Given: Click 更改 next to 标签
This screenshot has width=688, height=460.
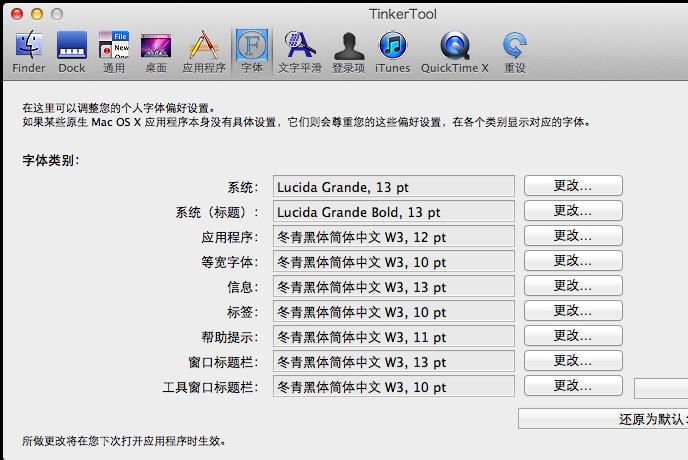Looking at the screenshot, I should [573, 311].
